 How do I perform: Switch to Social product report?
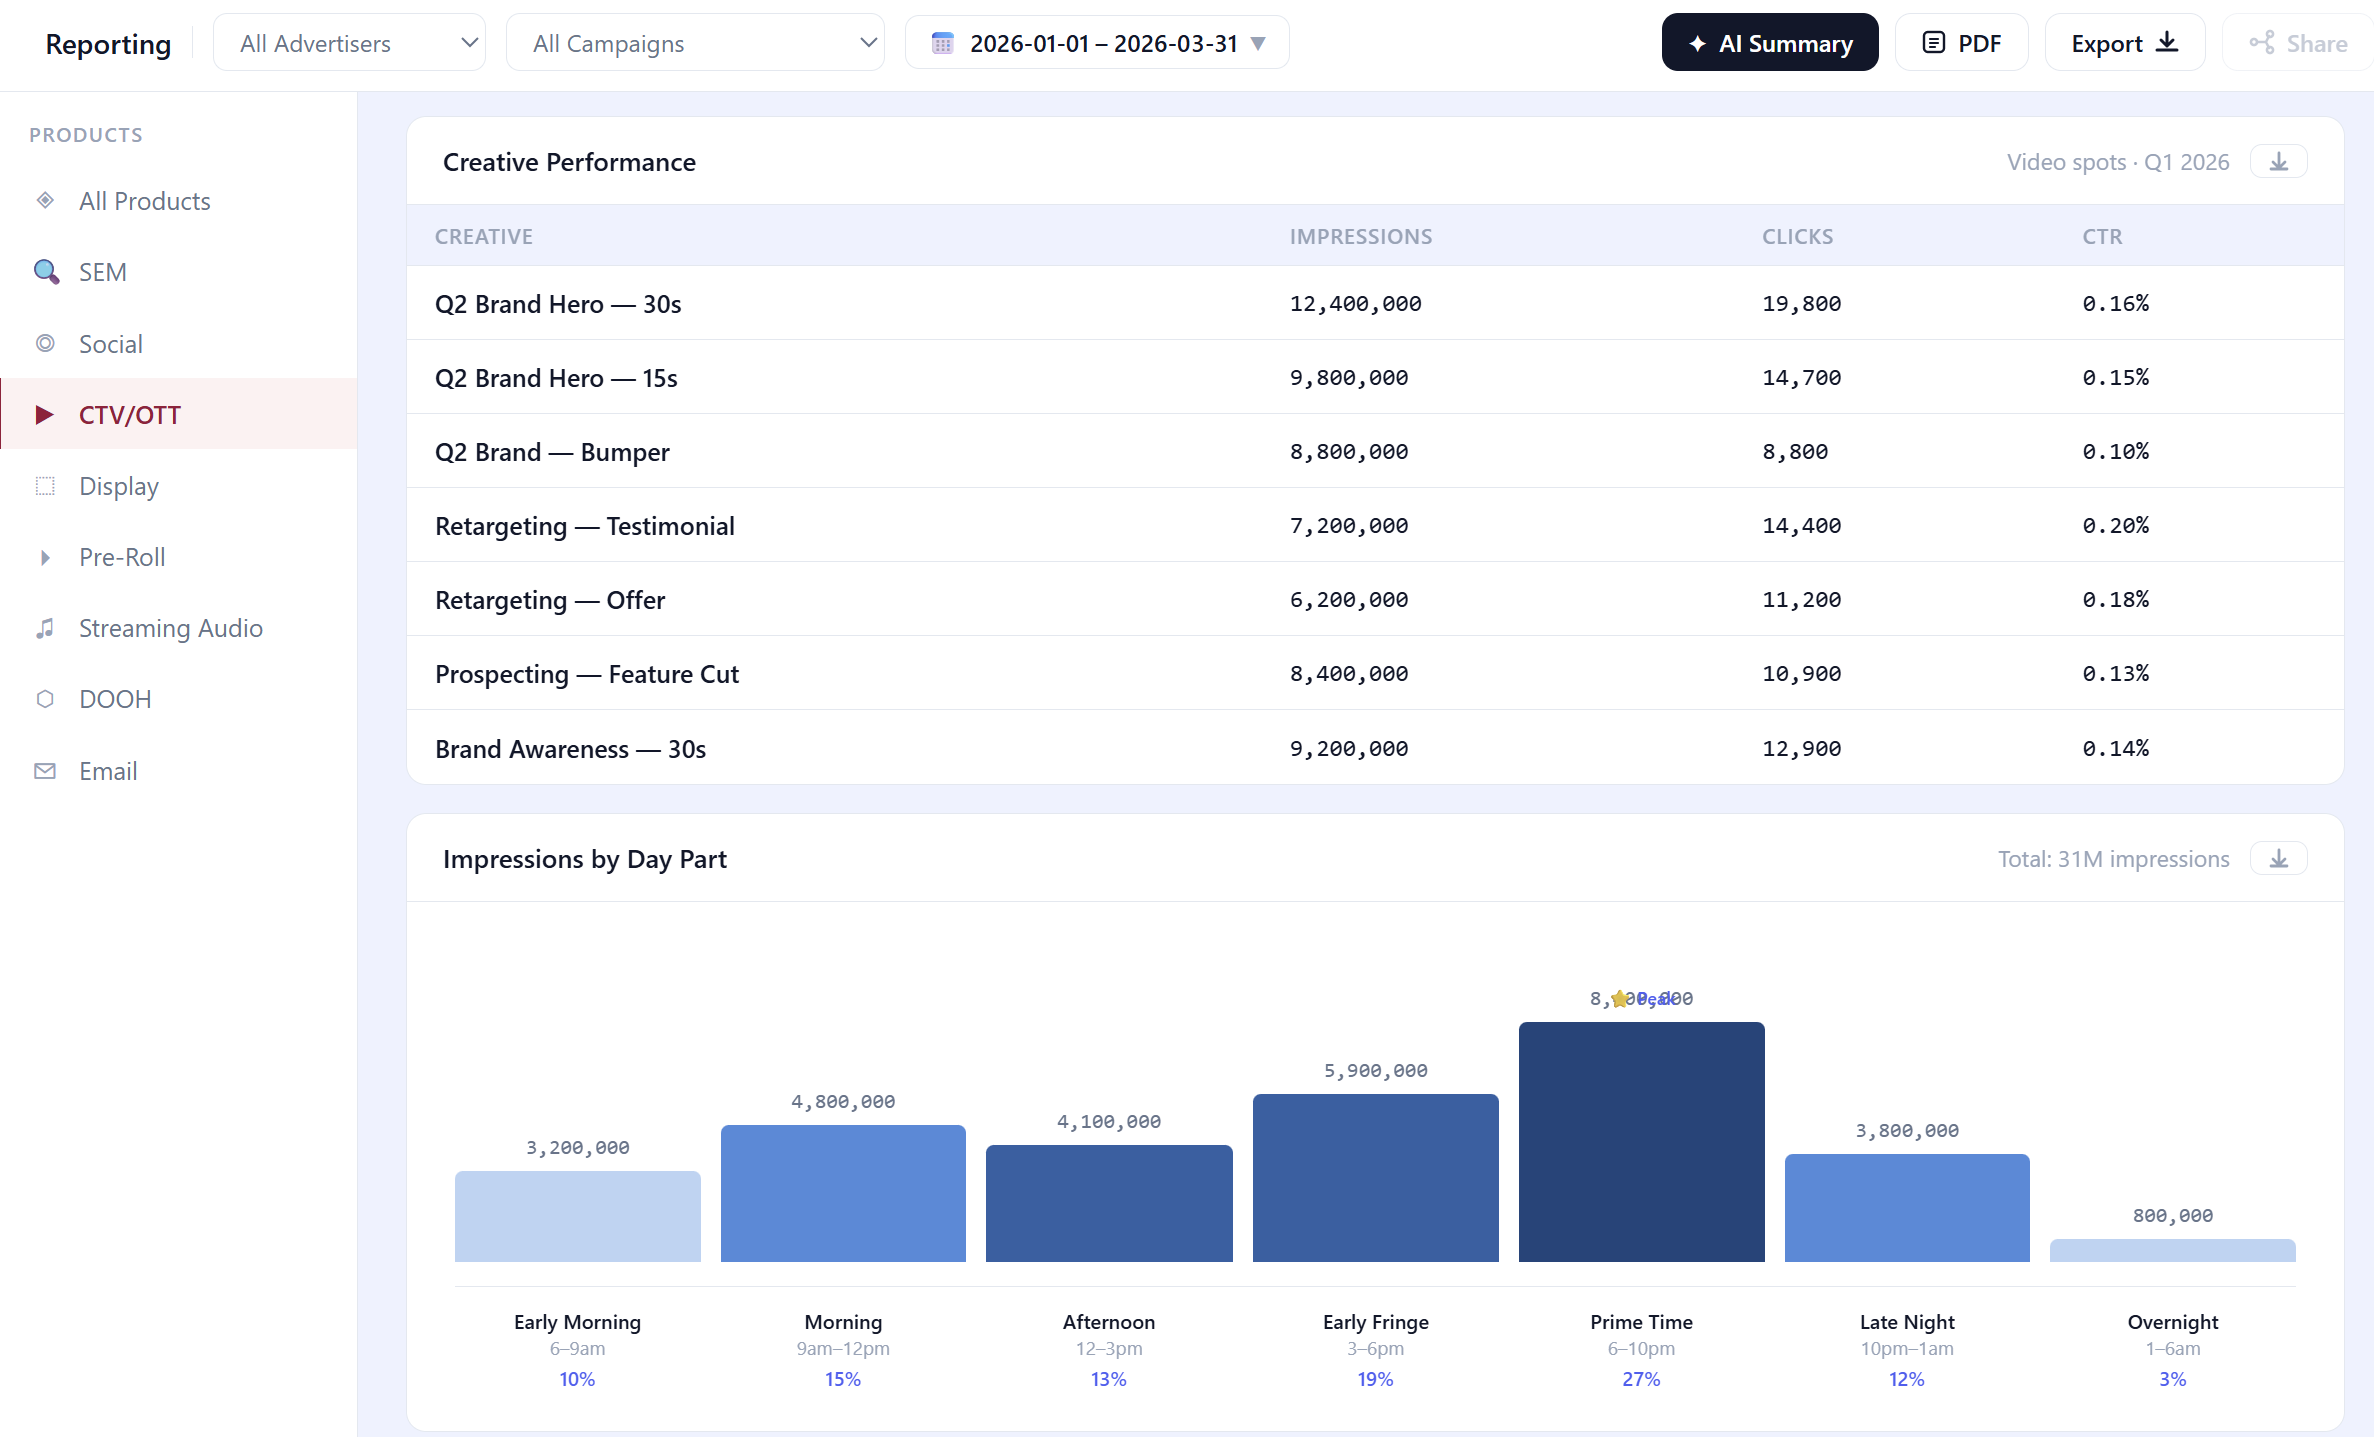[178, 343]
